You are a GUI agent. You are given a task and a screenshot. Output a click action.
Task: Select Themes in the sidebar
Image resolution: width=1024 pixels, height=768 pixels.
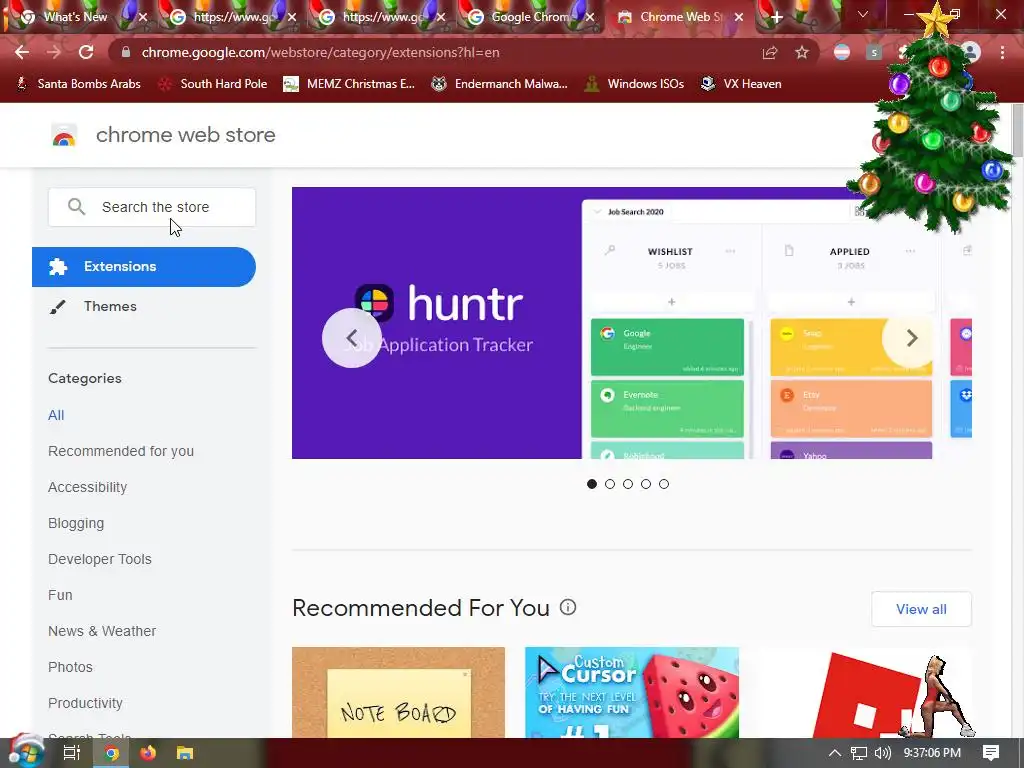(x=110, y=306)
